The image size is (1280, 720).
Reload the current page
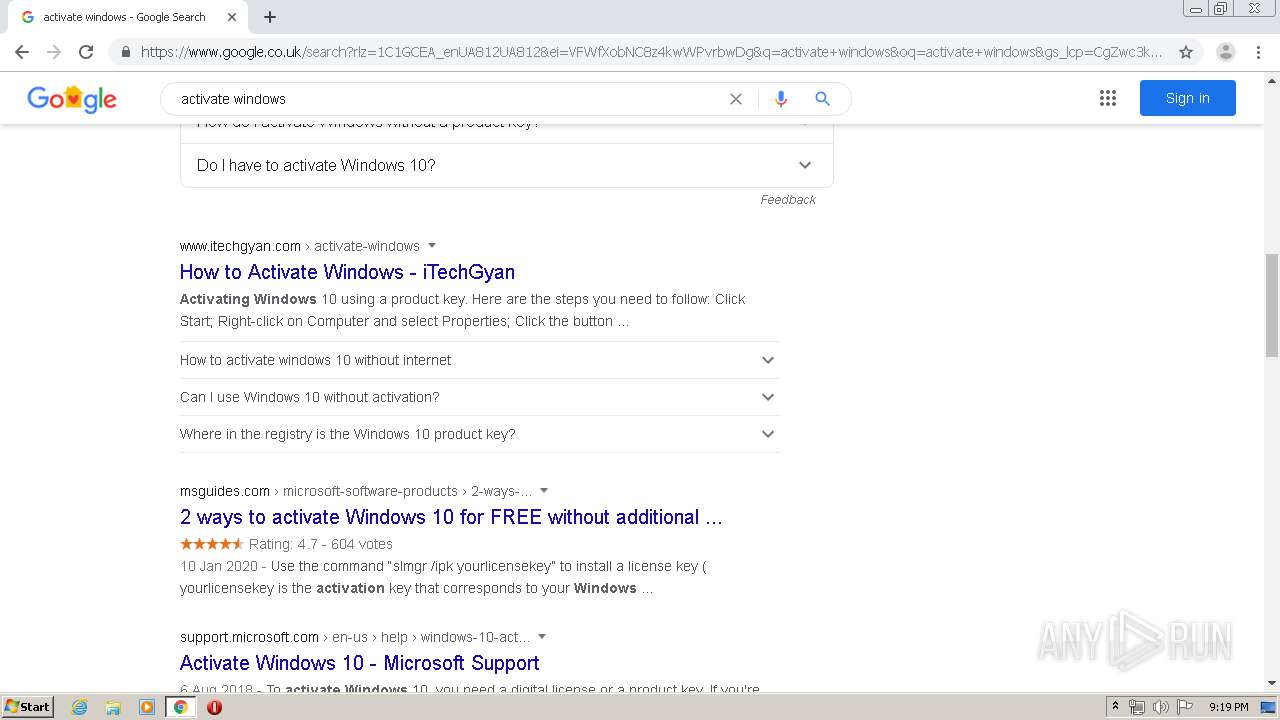point(86,52)
